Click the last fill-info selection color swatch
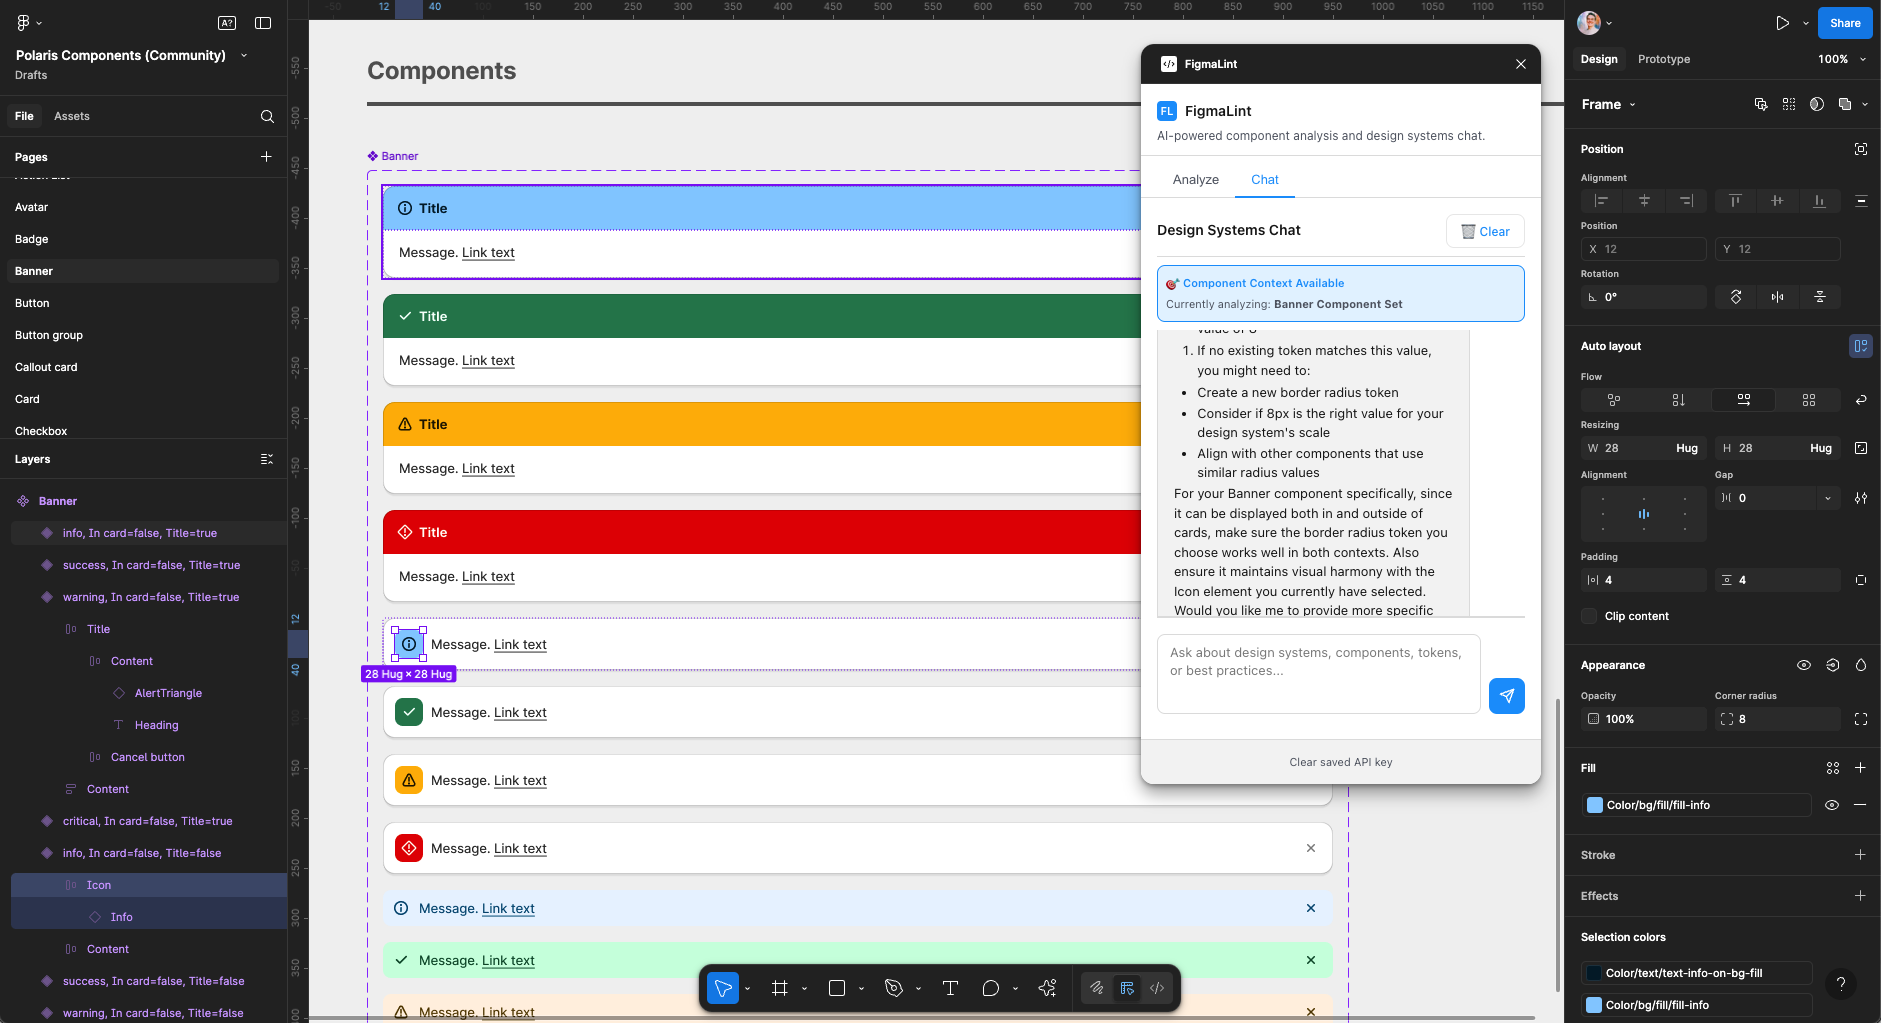This screenshot has width=1881, height=1023. point(1593,1005)
